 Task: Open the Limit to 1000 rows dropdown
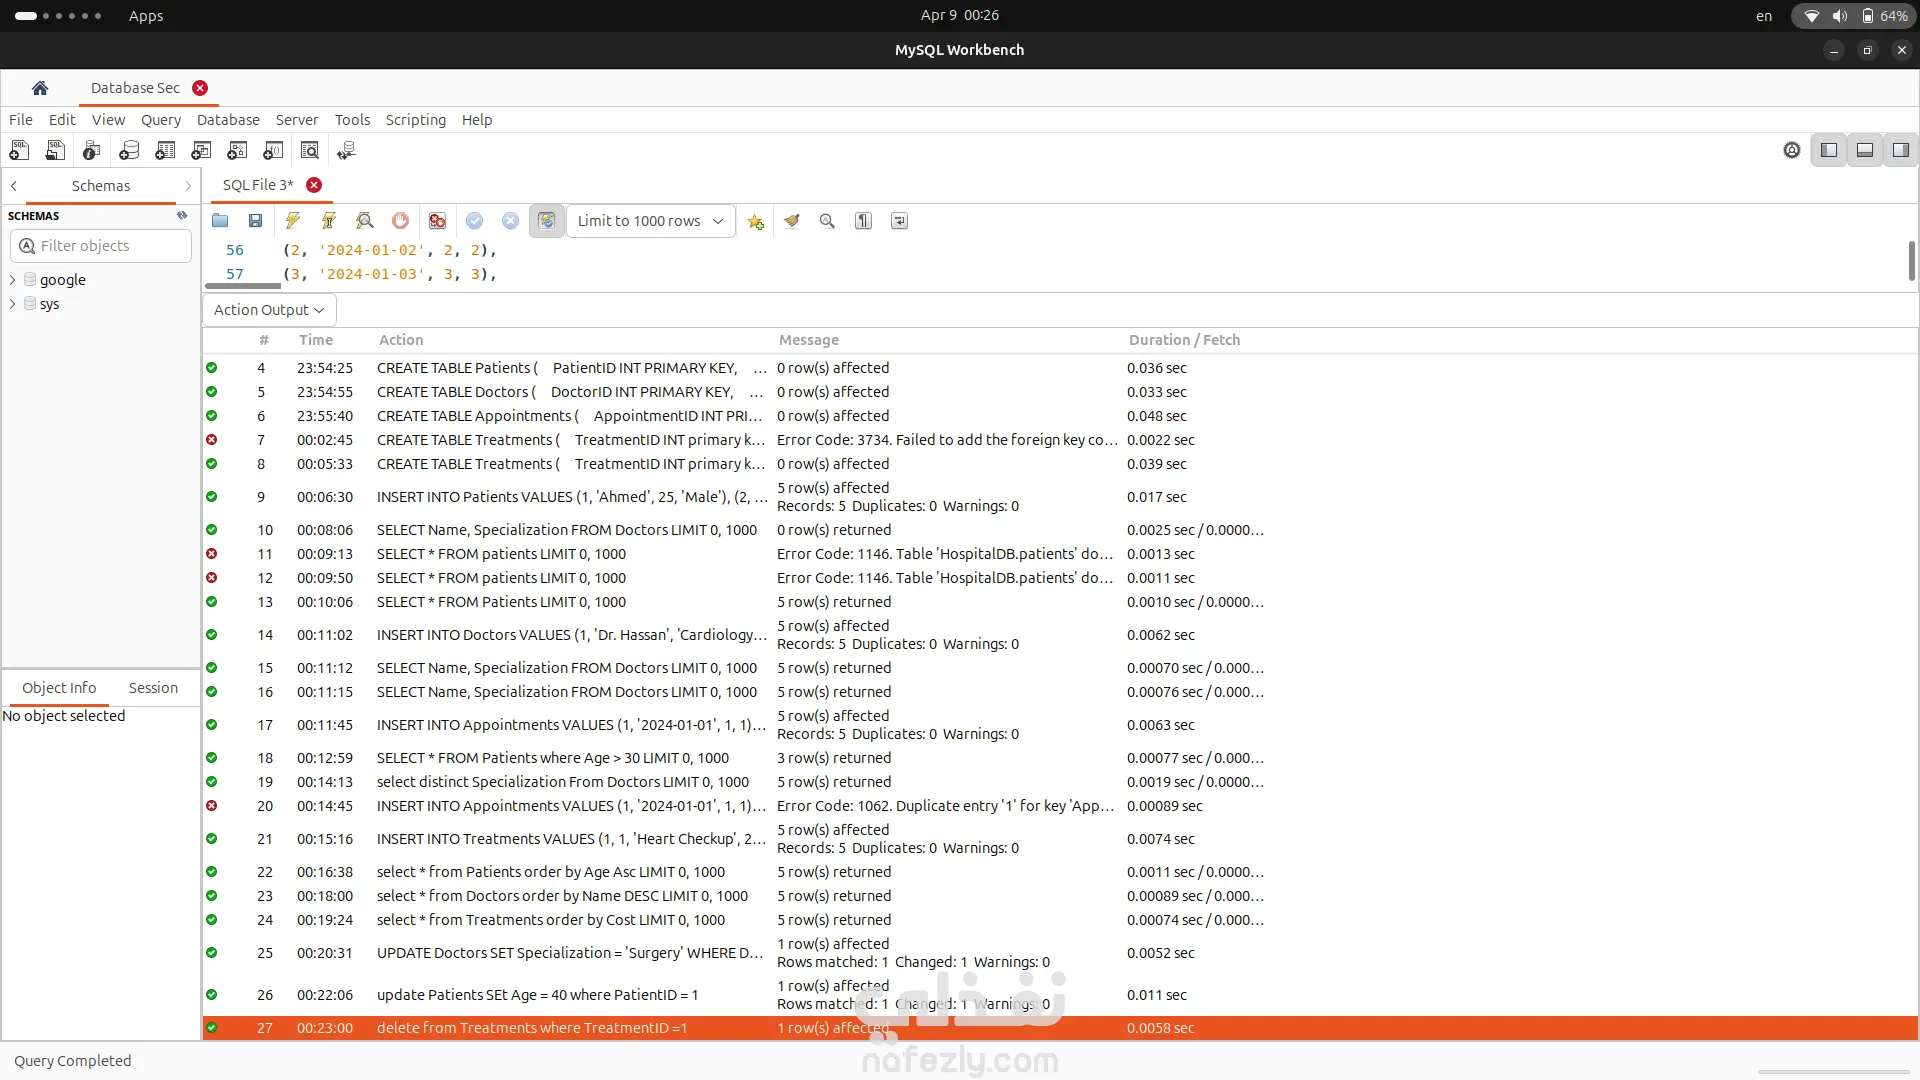pos(651,221)
